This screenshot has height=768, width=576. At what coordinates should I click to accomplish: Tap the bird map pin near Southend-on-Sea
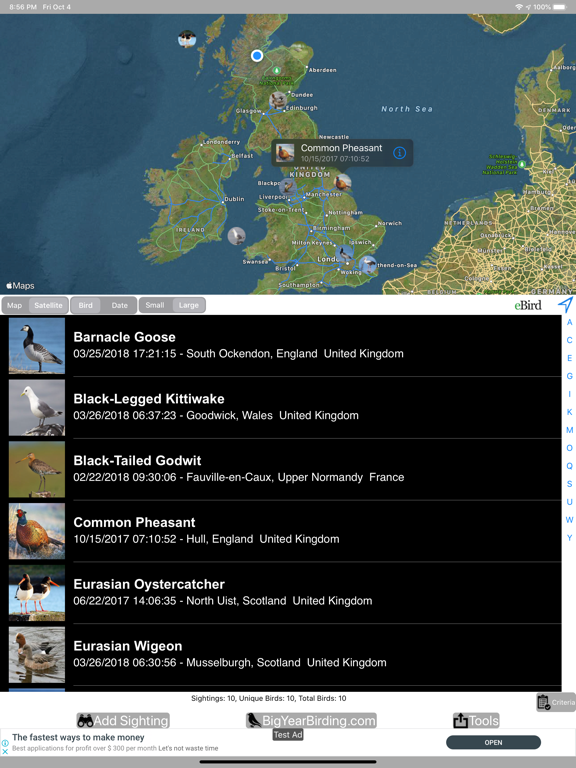(368, 264)
